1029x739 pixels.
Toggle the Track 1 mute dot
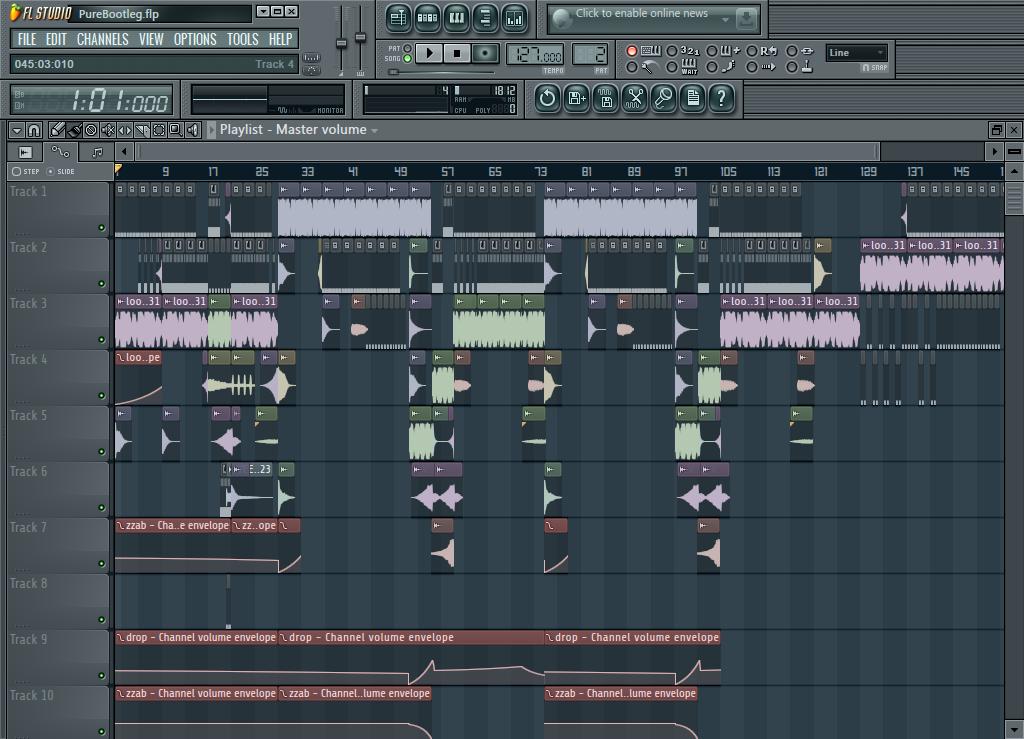coord(101,228)
